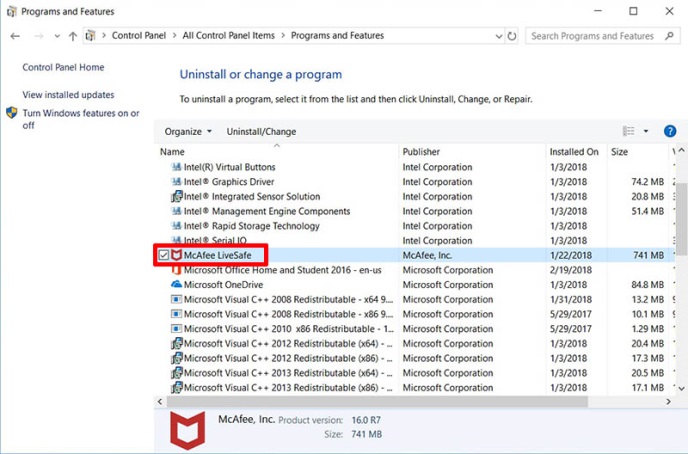Click the Visual C++ 2008 x86 Redistributable icon

click(176, 314)
